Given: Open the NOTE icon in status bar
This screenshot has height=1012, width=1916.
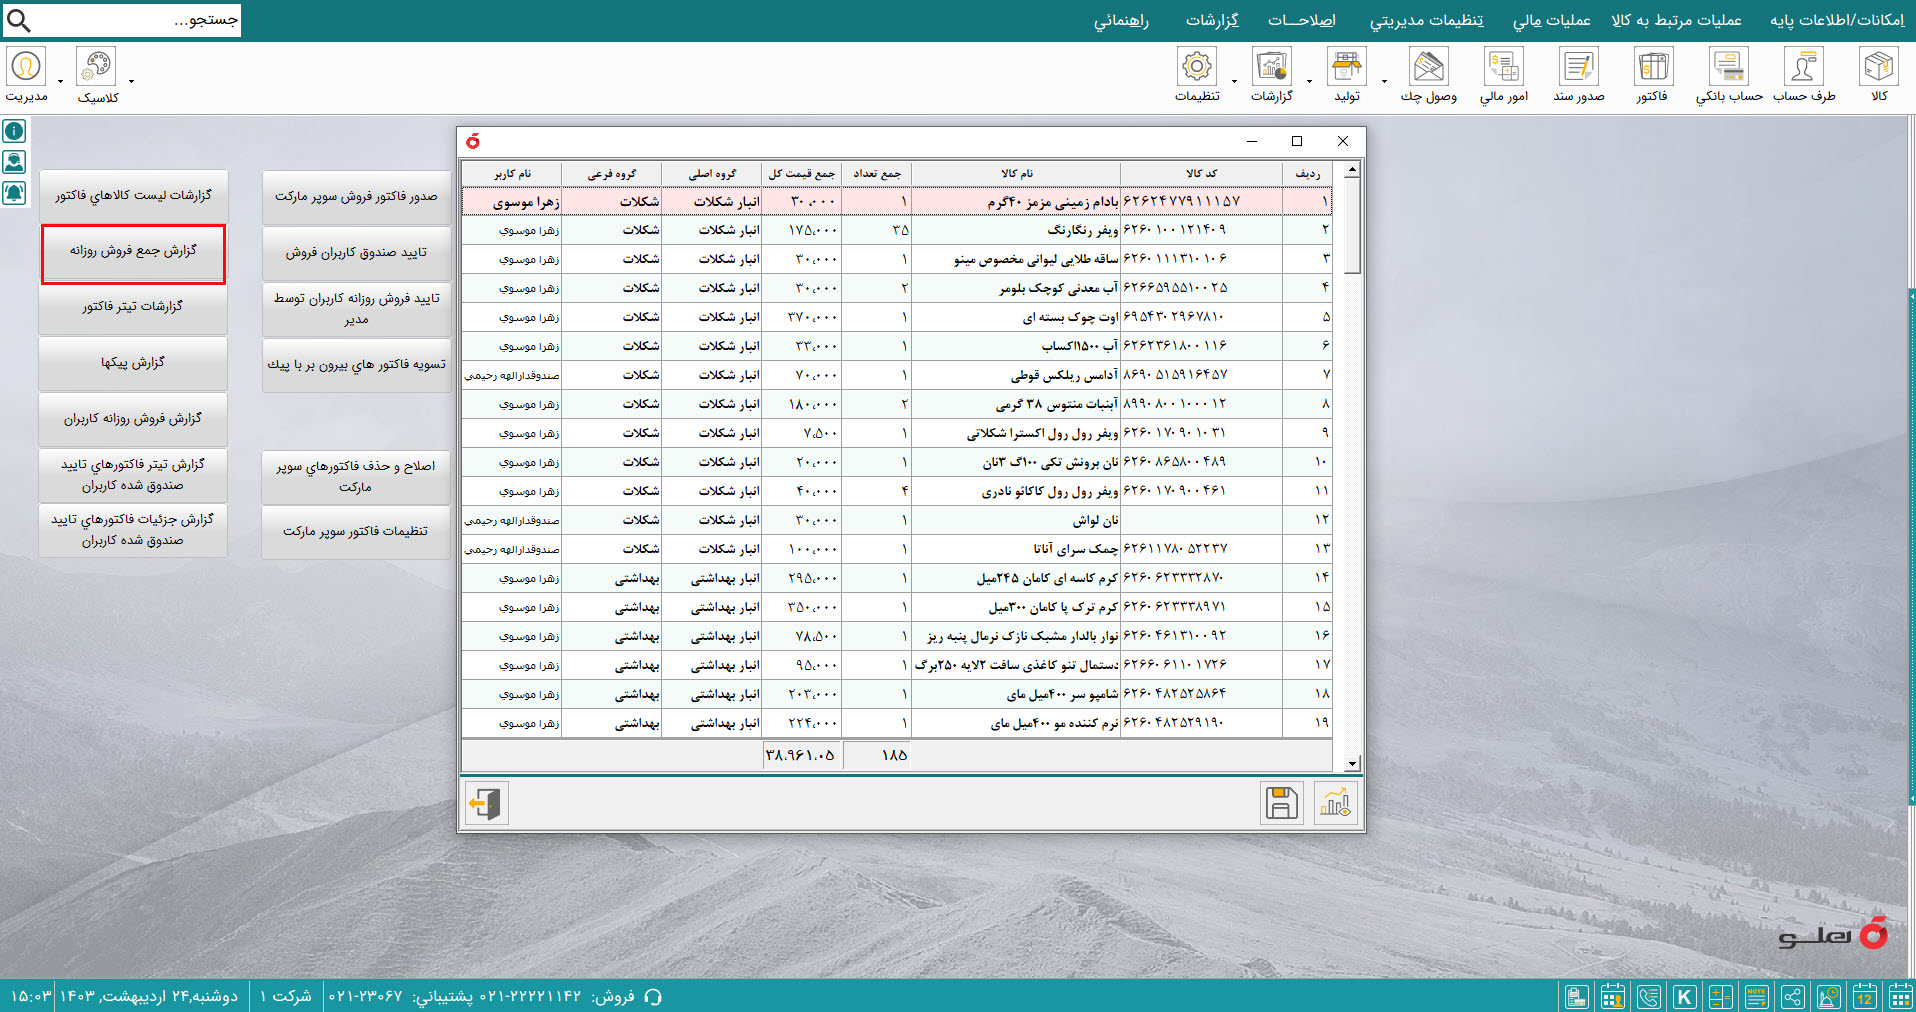Looking at the screenshot, I should [1757, 997].
